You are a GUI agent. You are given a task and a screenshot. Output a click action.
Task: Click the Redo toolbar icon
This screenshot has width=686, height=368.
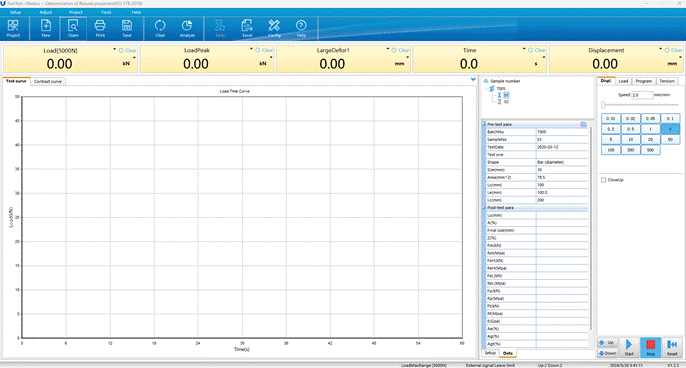(x=220, y=28)
